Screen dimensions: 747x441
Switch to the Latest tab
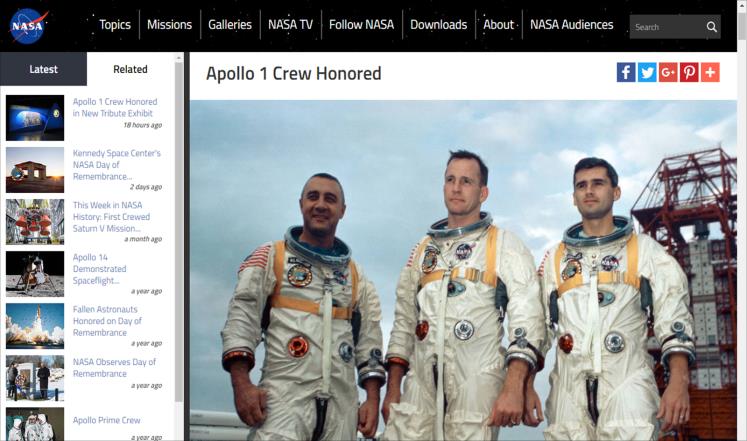click(43, 70)
